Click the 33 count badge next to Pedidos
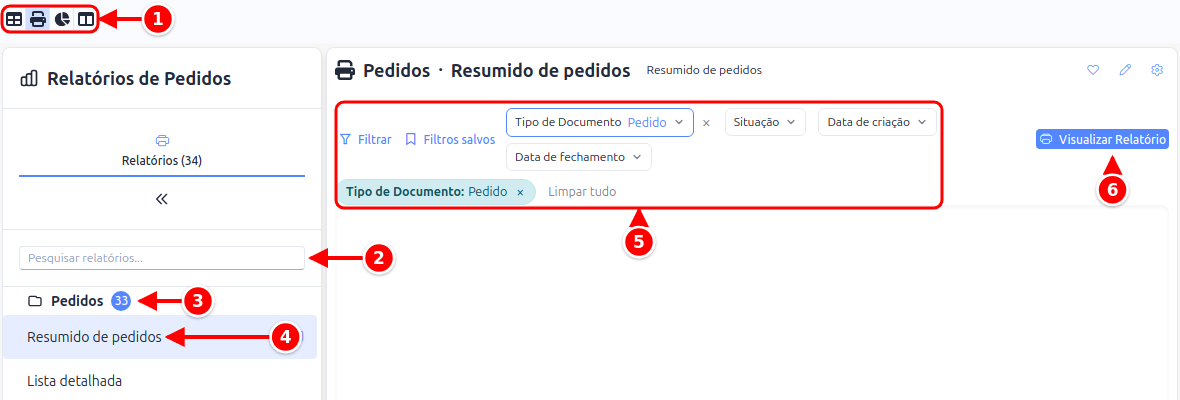Screen dimensions: 1180x400 coord(121,302)
